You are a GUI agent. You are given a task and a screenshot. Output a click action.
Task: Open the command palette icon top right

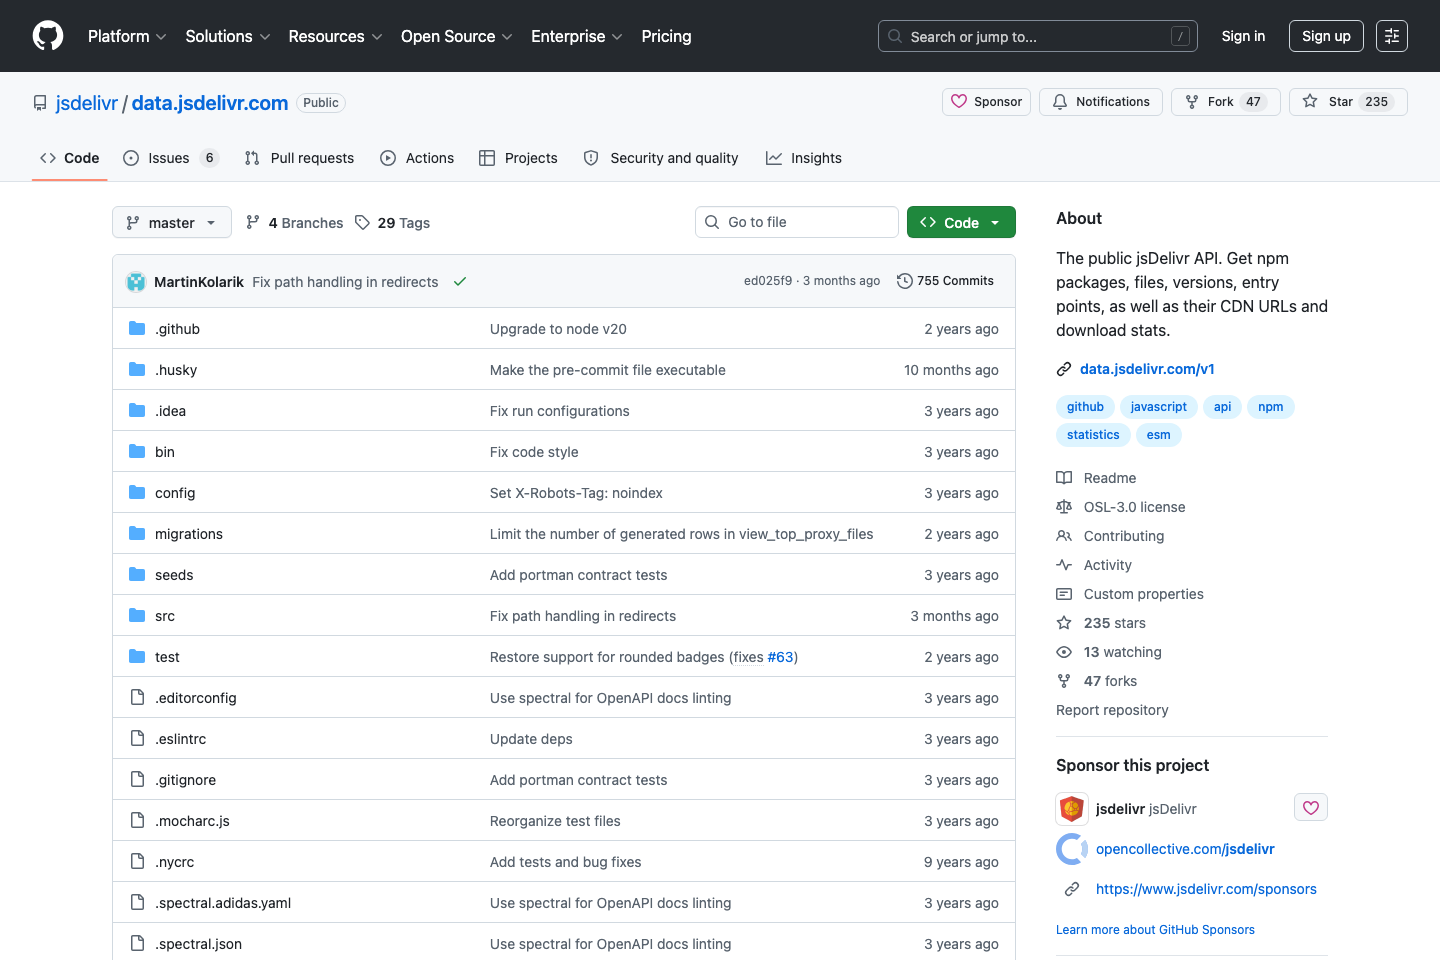tap(1392, 36)
